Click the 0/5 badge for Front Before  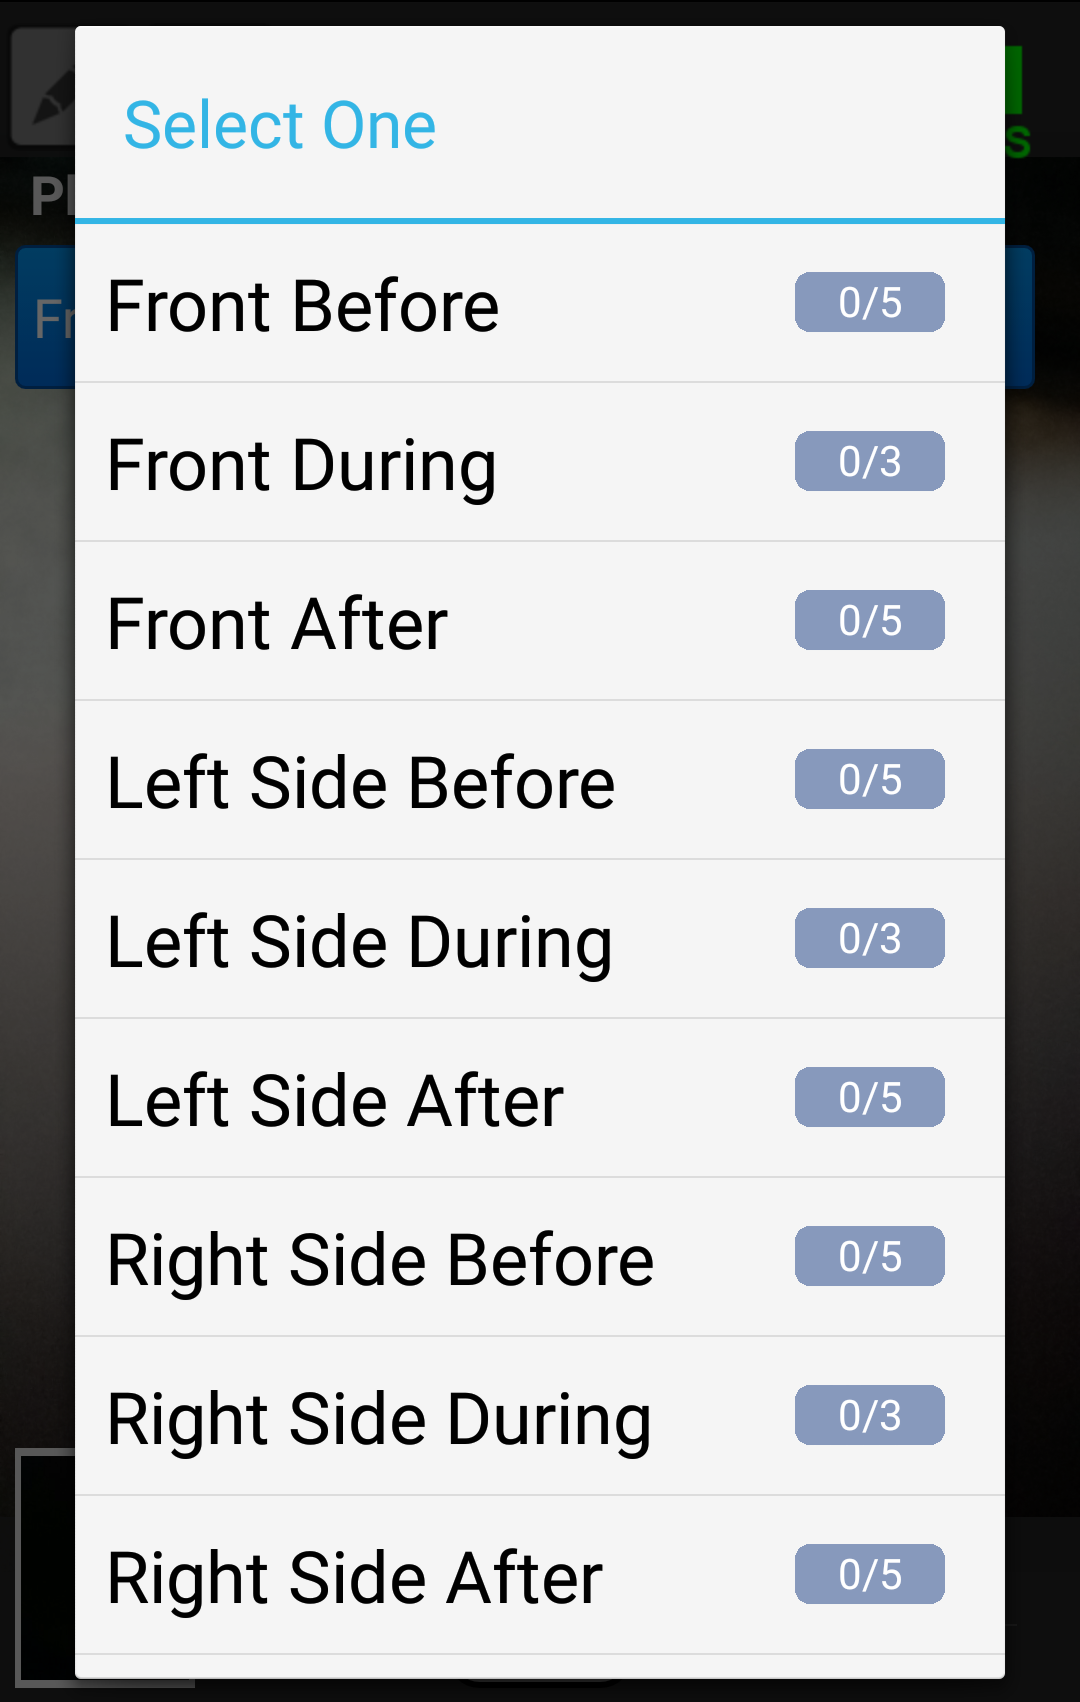[870, 302]
